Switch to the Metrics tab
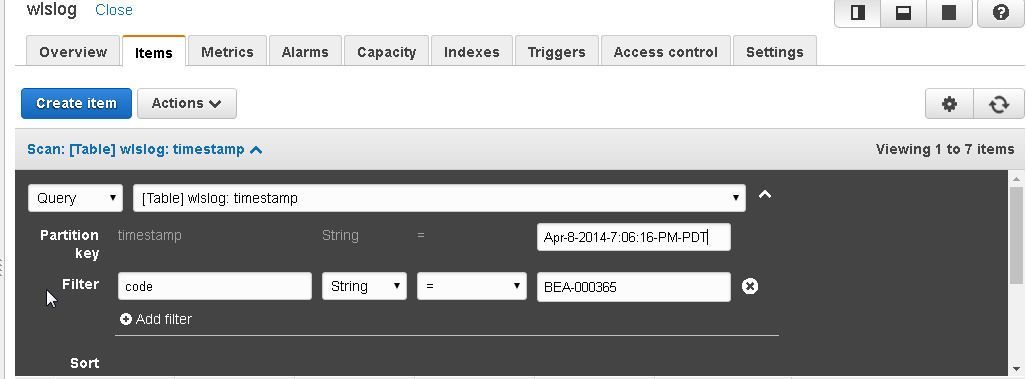This screenshot has width=1026, height=379. tap(227, 52)
